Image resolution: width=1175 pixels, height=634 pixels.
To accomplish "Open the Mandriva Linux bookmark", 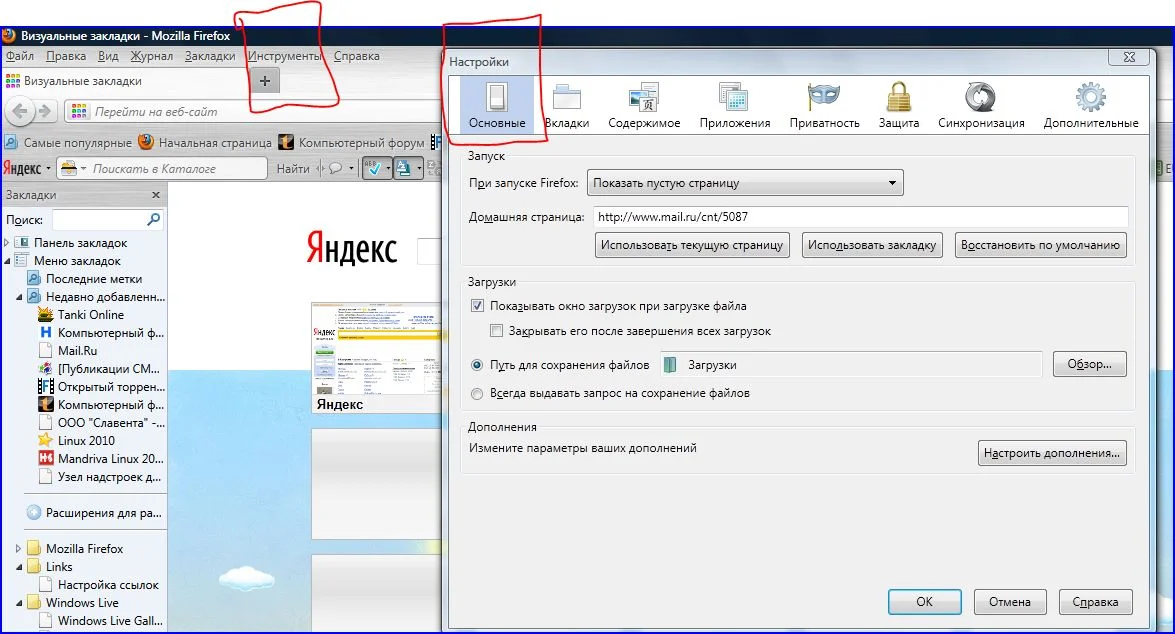I will pos(101,459).
